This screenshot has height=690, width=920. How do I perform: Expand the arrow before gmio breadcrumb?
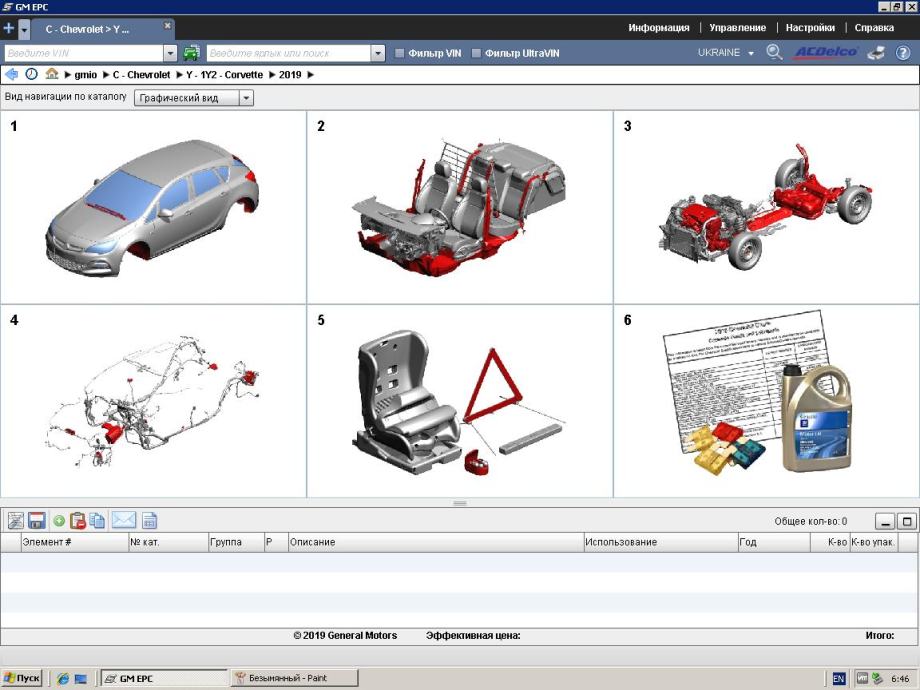68,75
